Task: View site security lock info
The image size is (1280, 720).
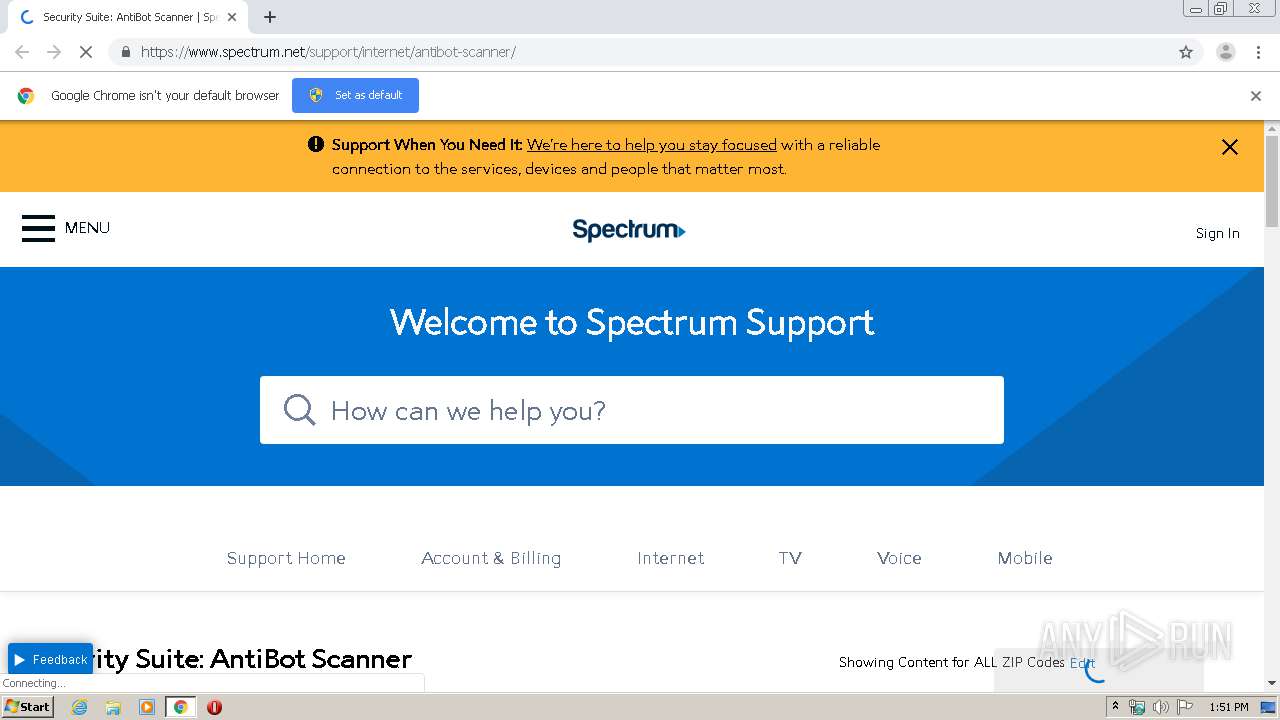Action: pos(125,52)
